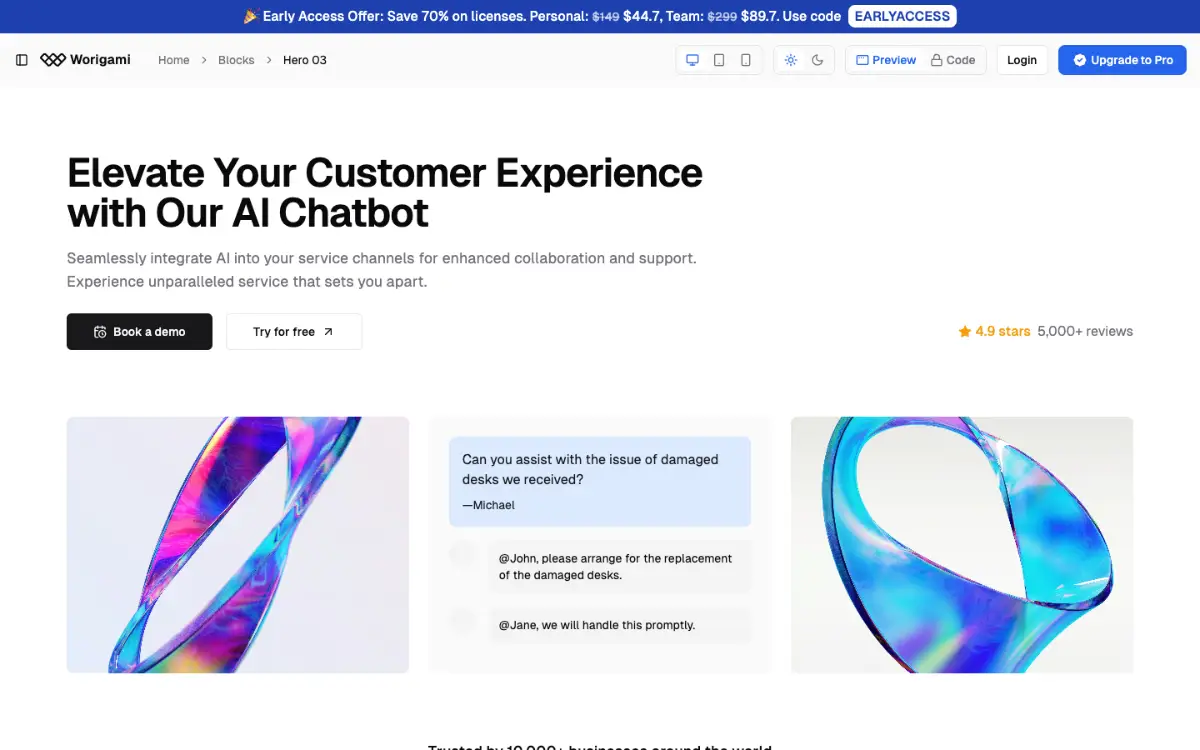Image resolution: width=1200 pixels, height=750 pixels.
Task: Open the locked Code tab
Action: (953, 60)
